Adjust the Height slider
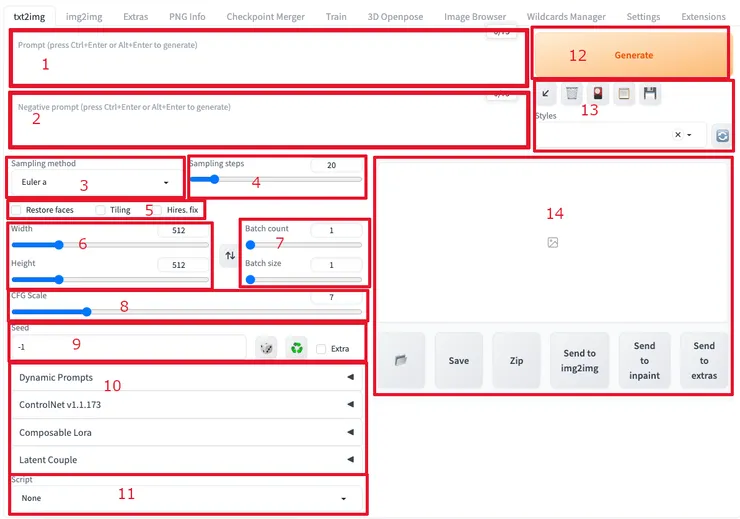The width and height of the screenshot is (740, 519). pyautogui.click(x=110, y=279)
